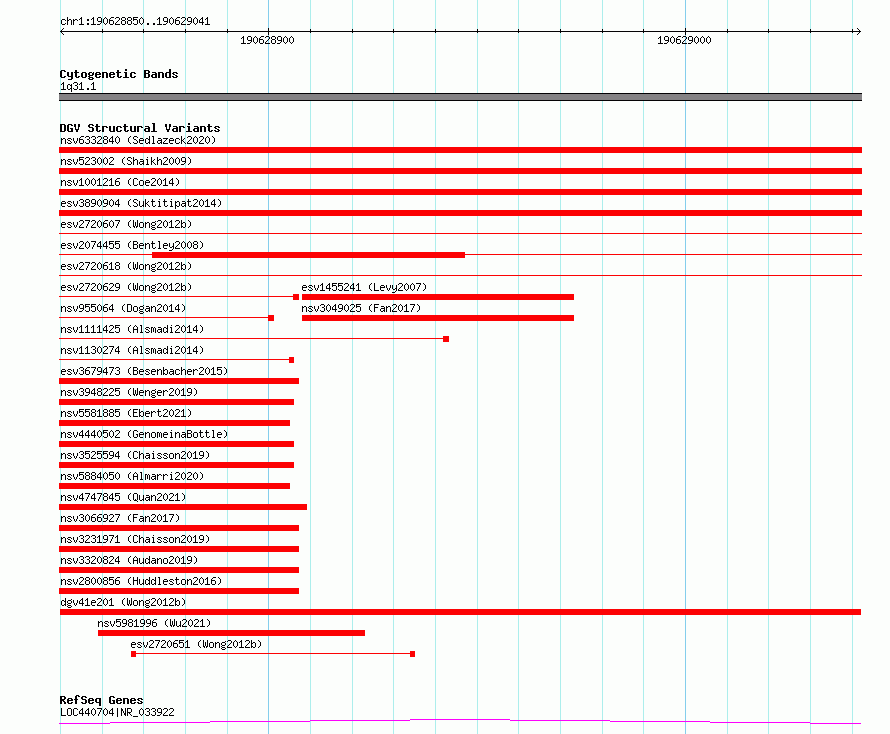Click the esv2720651 left end marker
Image resolution: width=890 pixels, height=734 pixels.
click(x=133, y=654)
